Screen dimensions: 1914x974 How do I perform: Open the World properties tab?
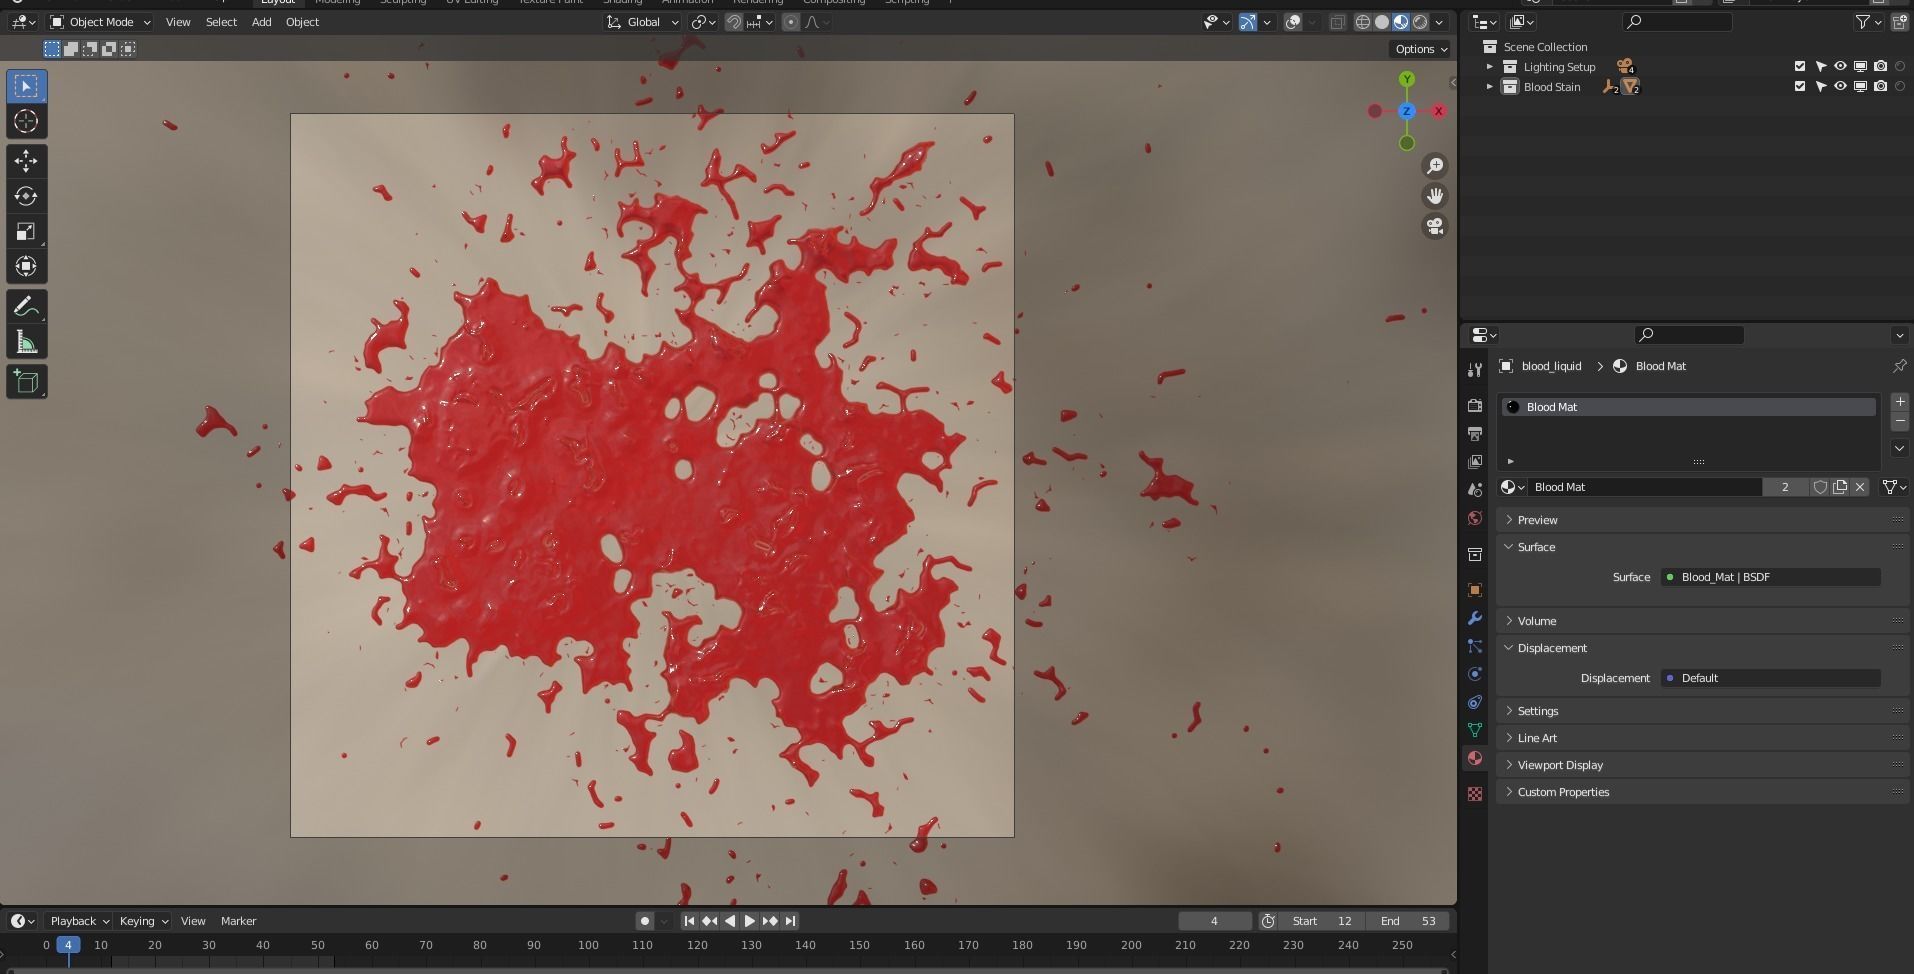[x=1474, y=518]
